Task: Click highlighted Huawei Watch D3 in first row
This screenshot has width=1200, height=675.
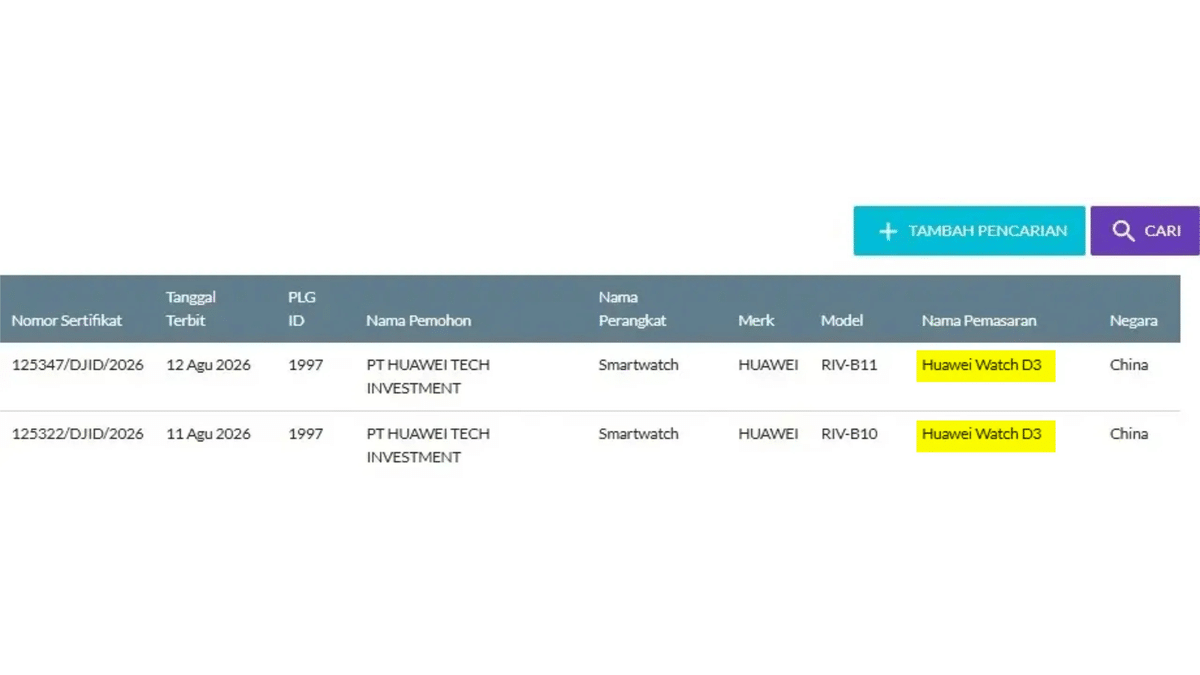Action: pyautogui.click(x=985, y=365)
